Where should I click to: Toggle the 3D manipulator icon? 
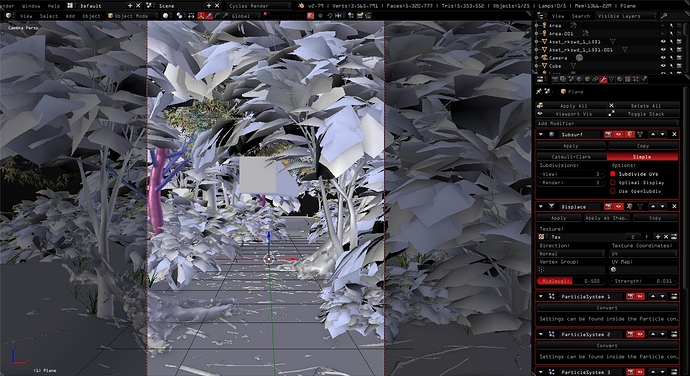pos(201,16)
